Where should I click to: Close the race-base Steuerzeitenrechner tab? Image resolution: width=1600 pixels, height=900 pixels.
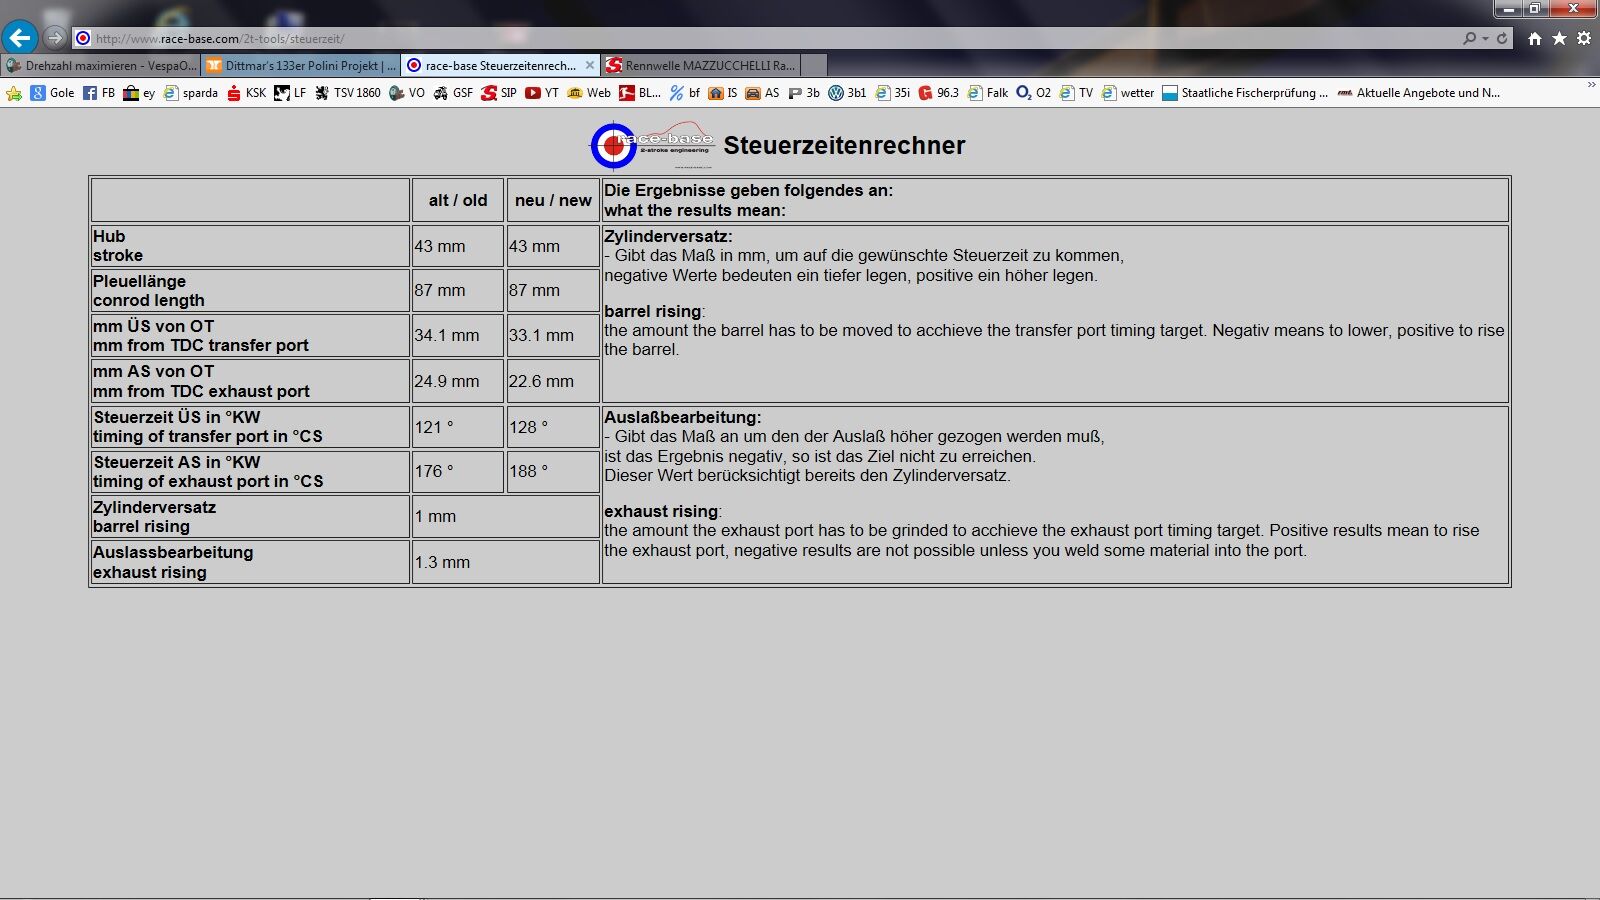coord(590,66)
